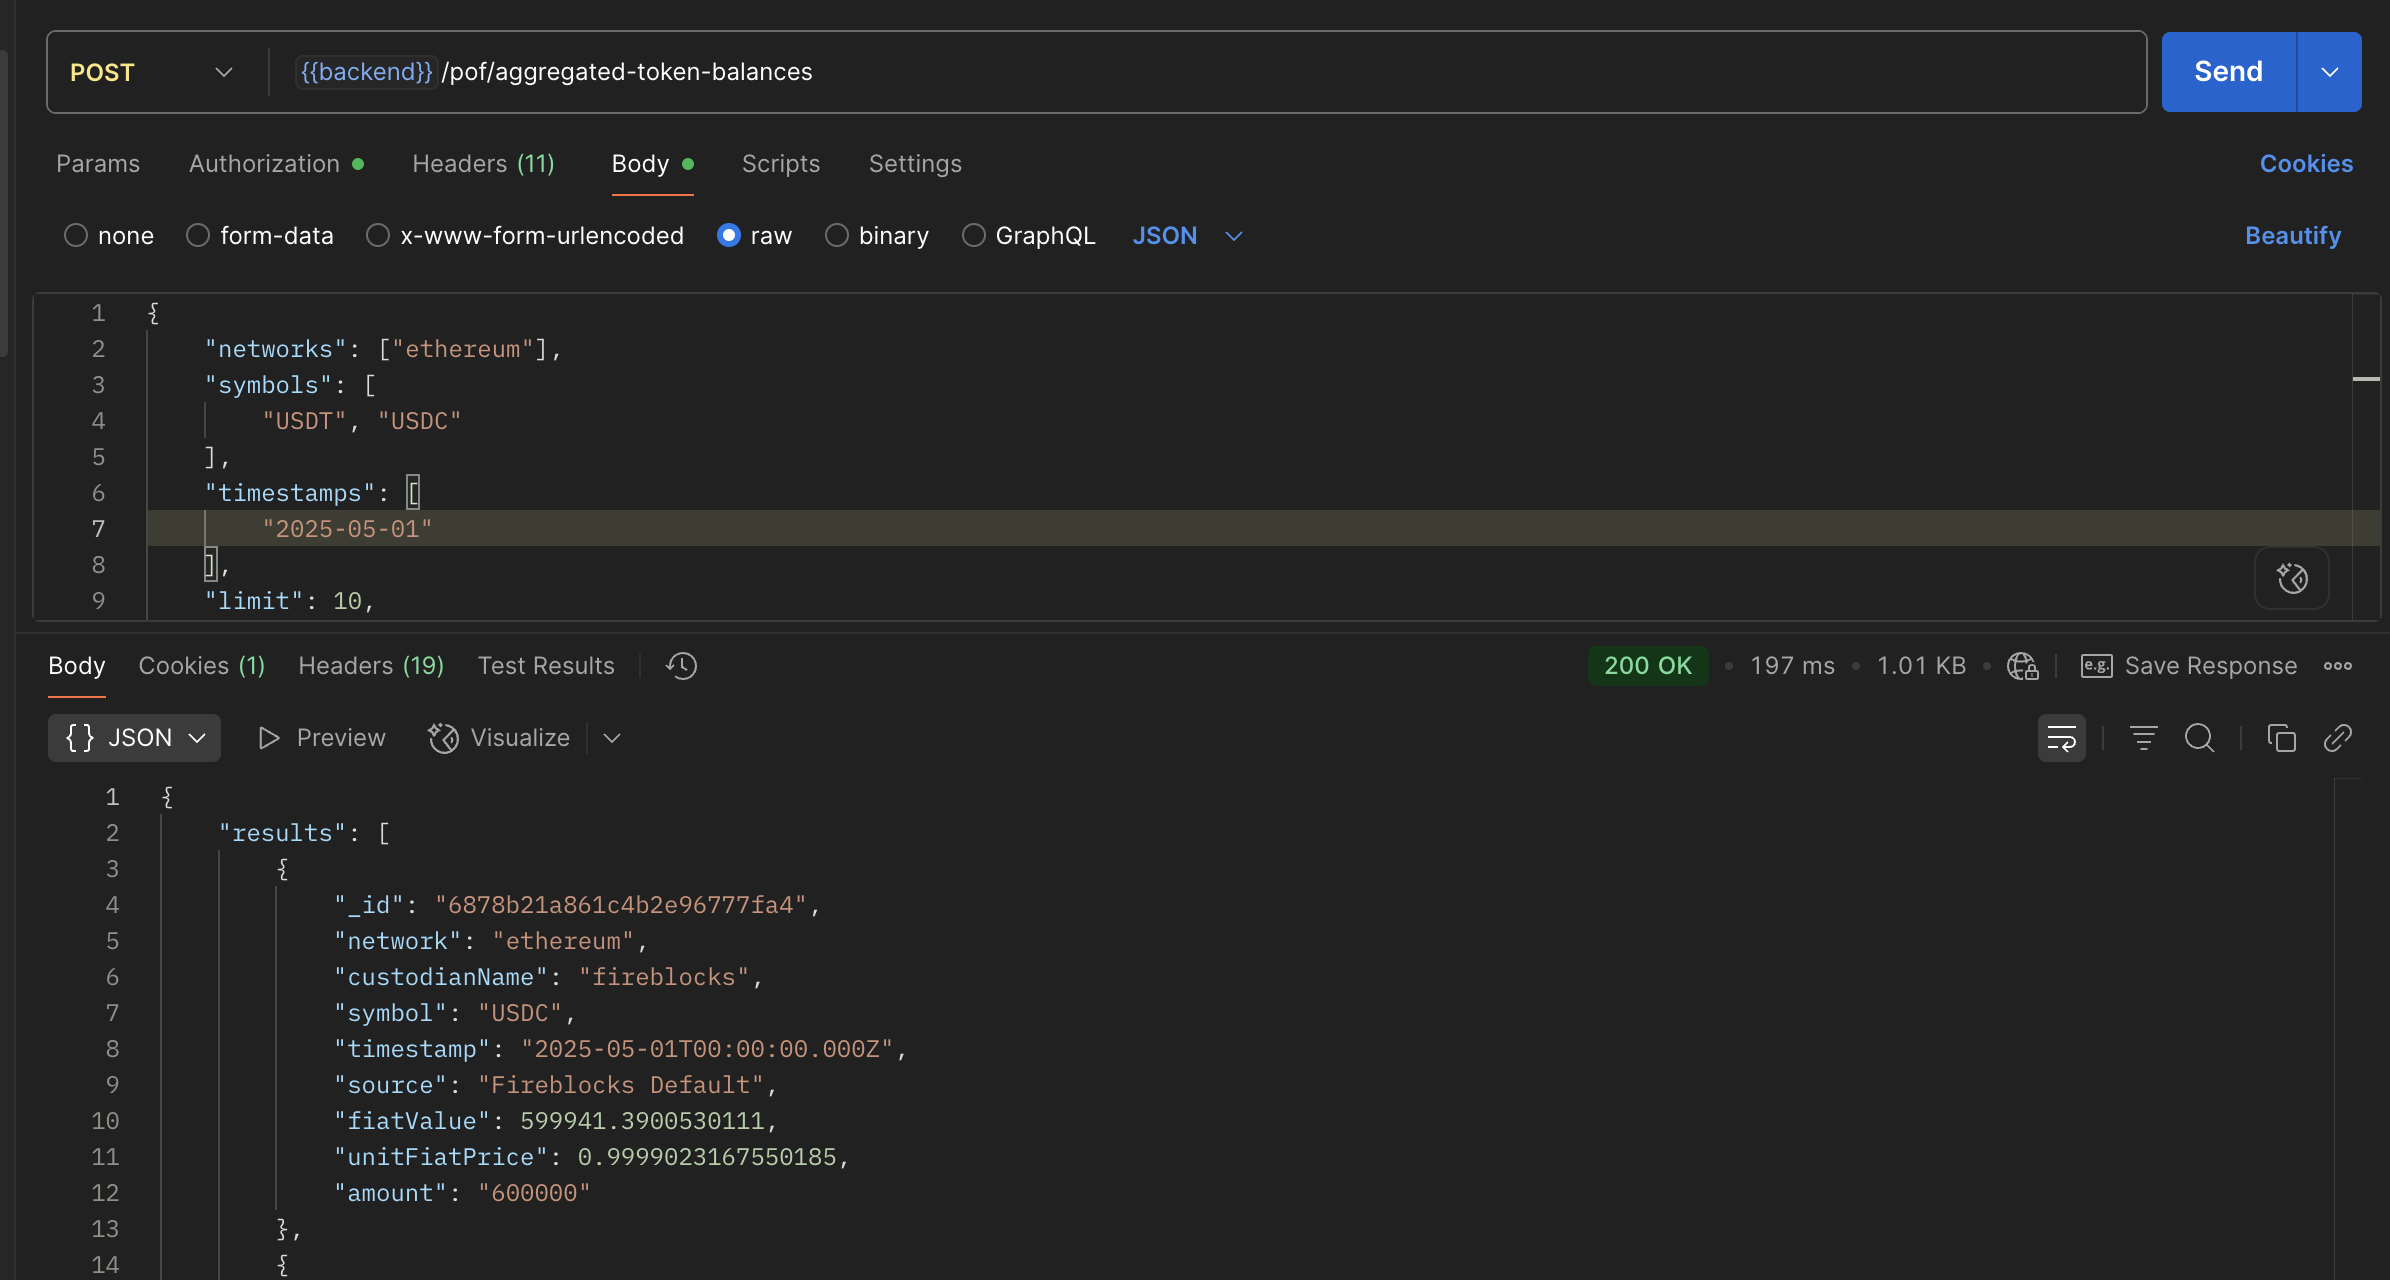Click the AI assistant icon in the editor
This screenshot has width=2390, height=1280.
pos(2291,578)
